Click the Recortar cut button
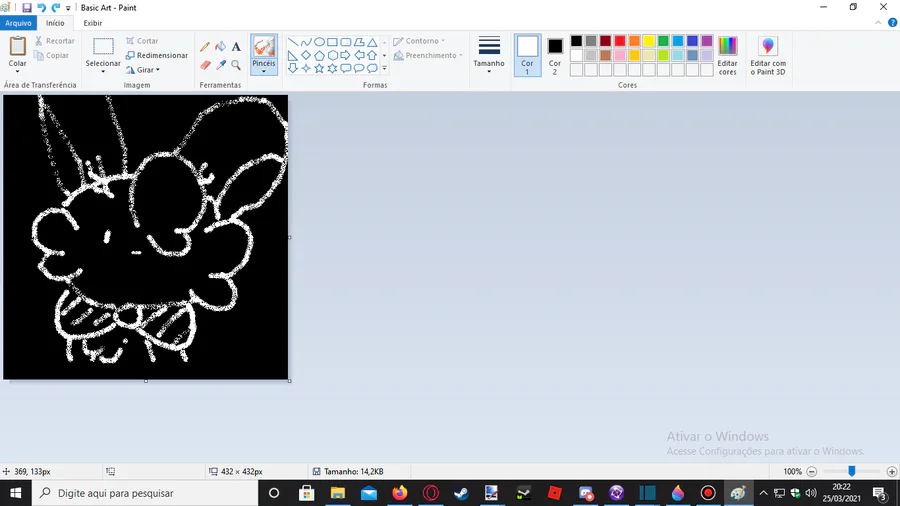900x506 pixels. point(55,41)
